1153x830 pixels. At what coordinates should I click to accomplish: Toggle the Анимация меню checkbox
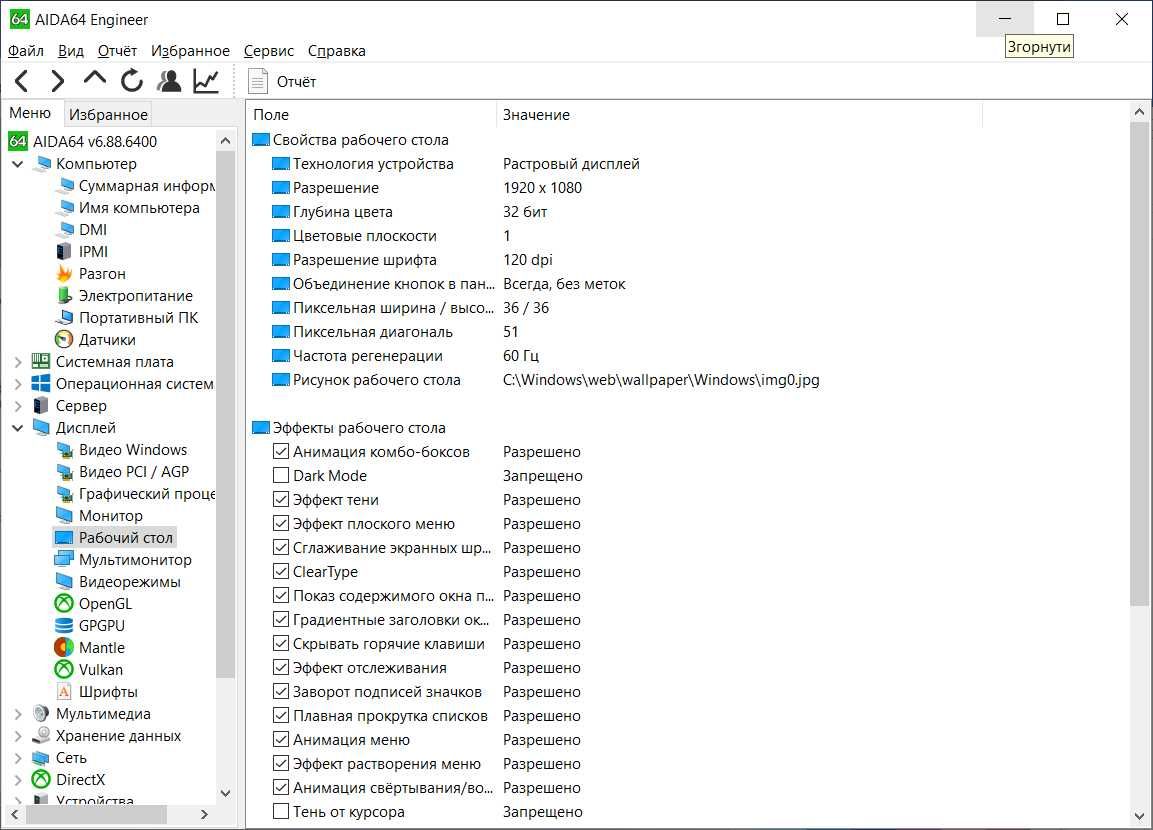click(x=281, y=740)
